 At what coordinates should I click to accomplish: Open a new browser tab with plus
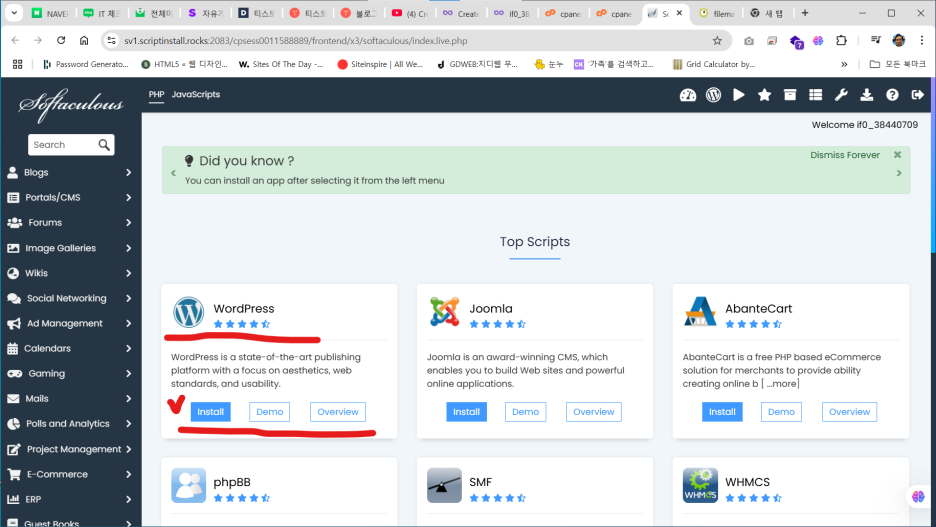pyautogui.click(x=805, y=13)
